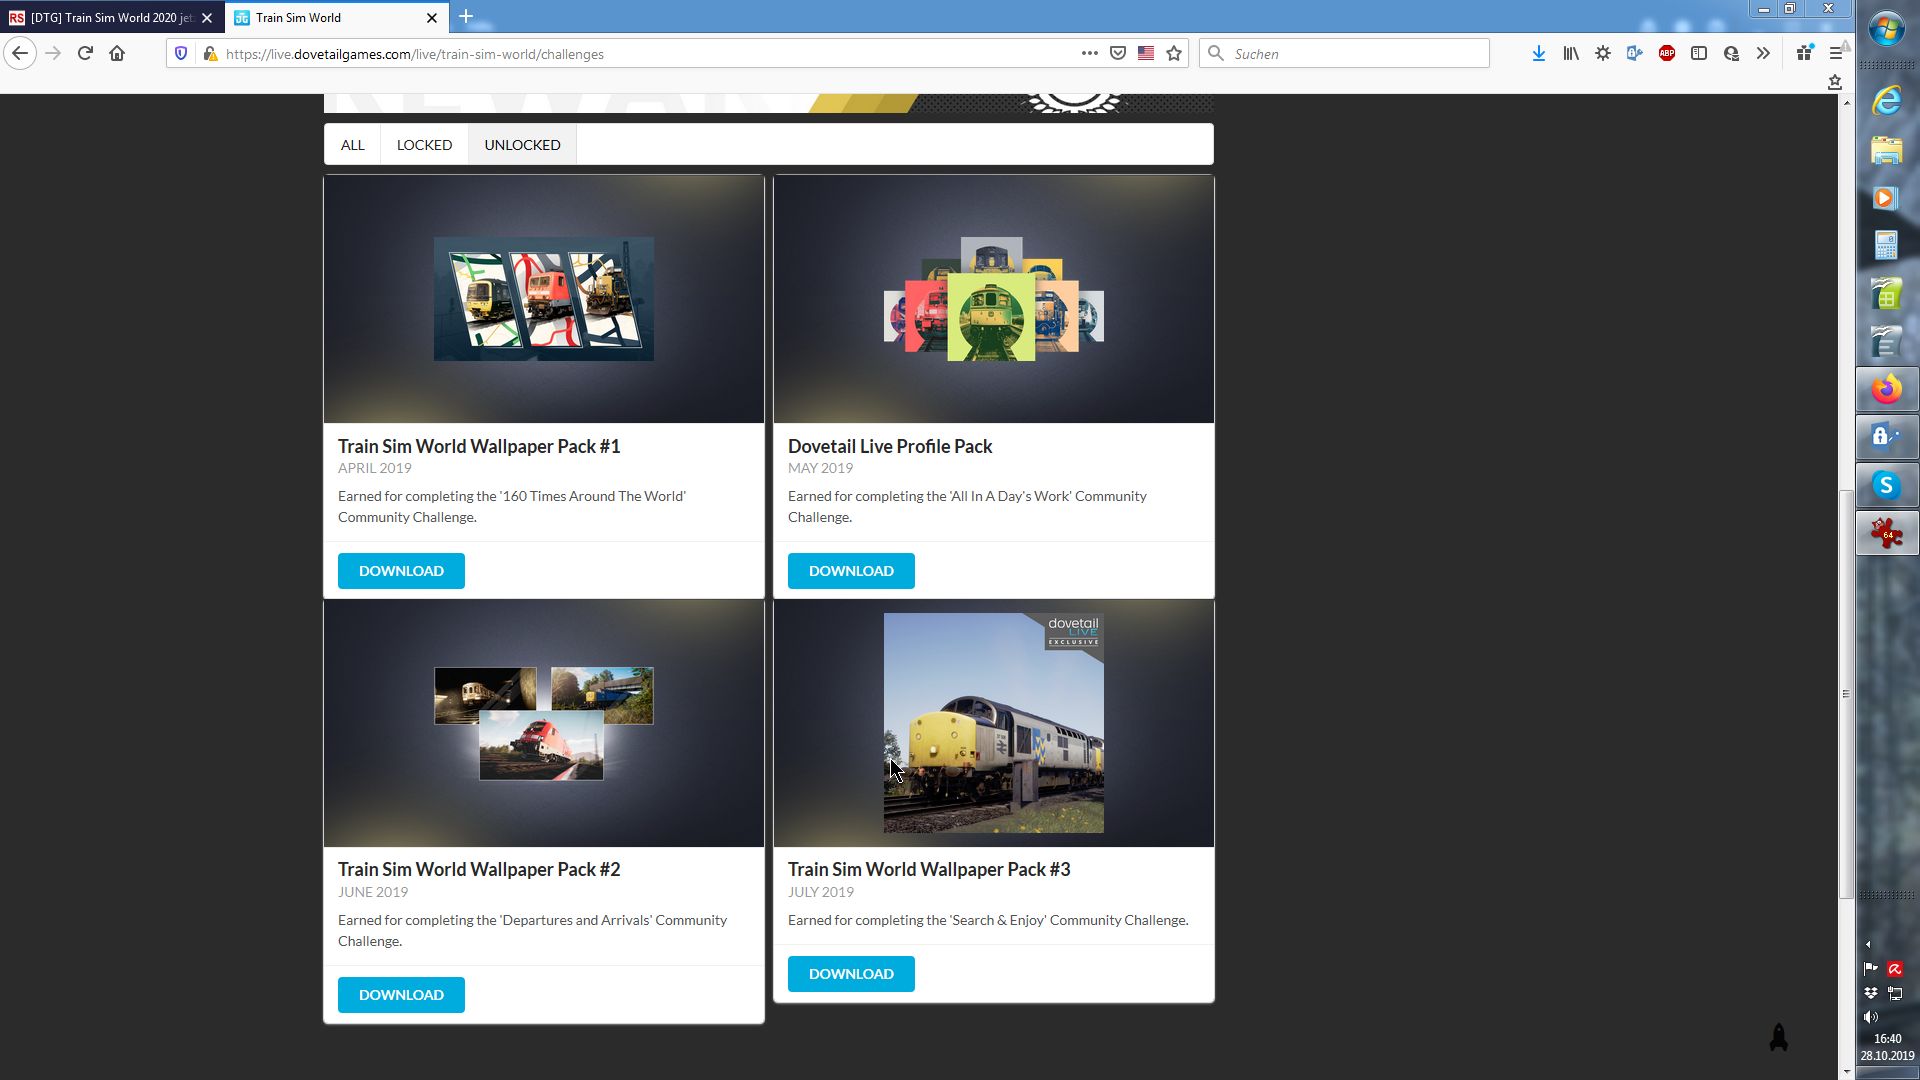
Task: Select the ALL rewards filter
Action: 352,145
